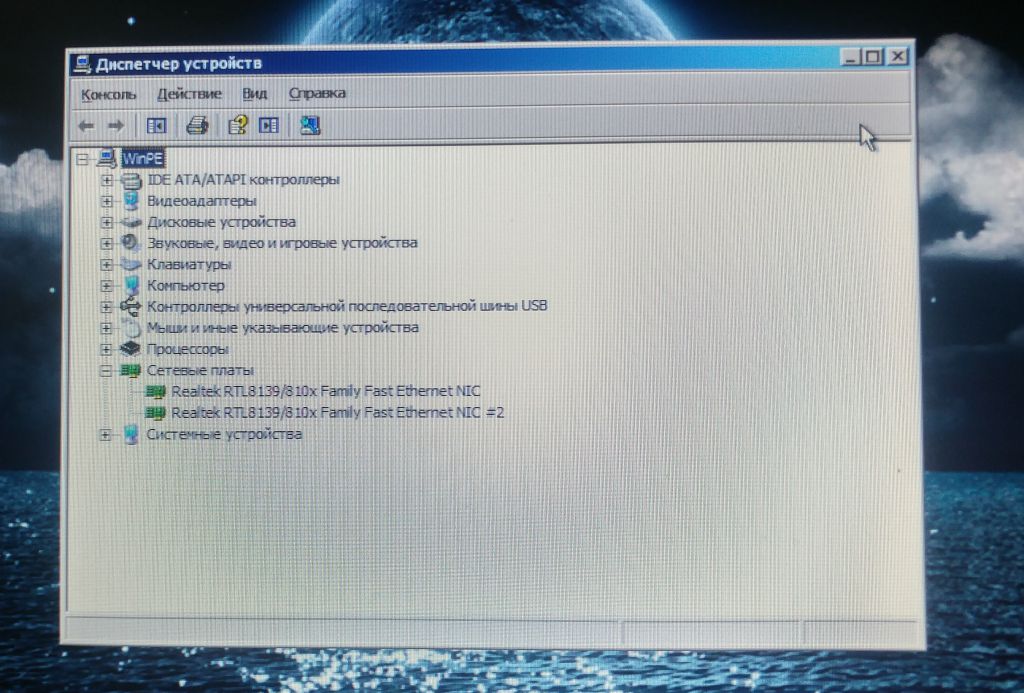Click the Диспетчер устройств title bar icon
Screen dimensions: 1024x693
pos(83,64)
